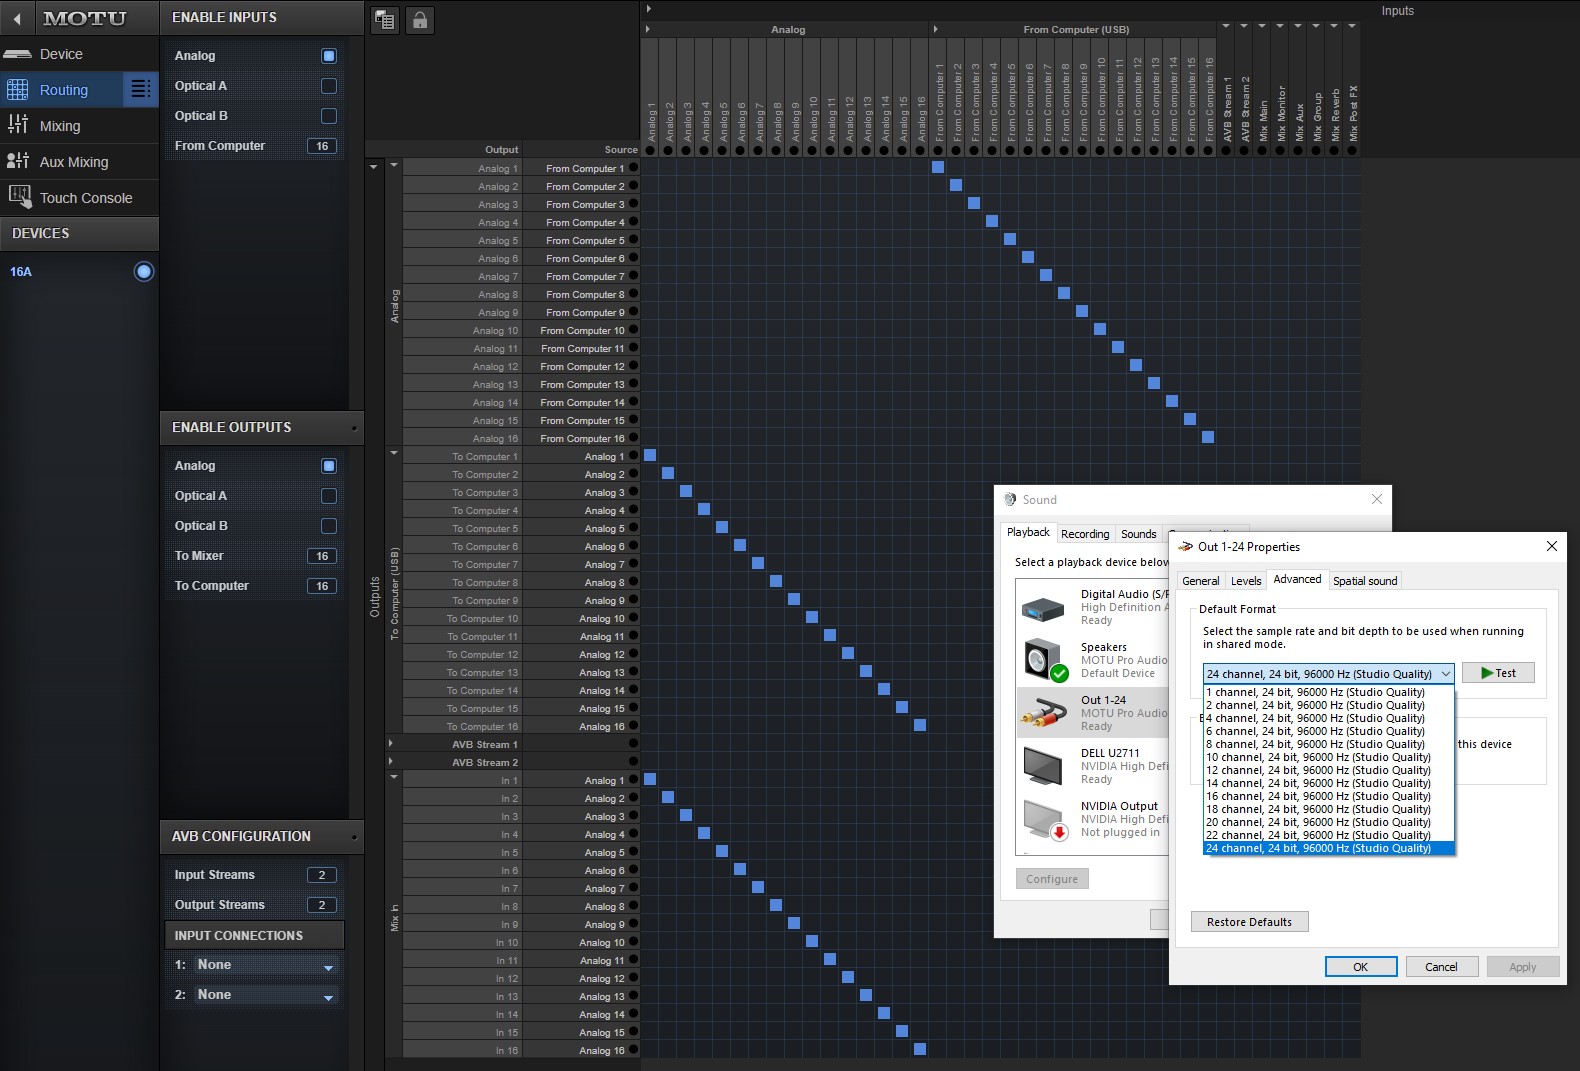The width and height of the screenshot is (1580, 1071).
Task: Toggle the blue patch point in Analog 1 output row
Action: [x=938, y=168]
